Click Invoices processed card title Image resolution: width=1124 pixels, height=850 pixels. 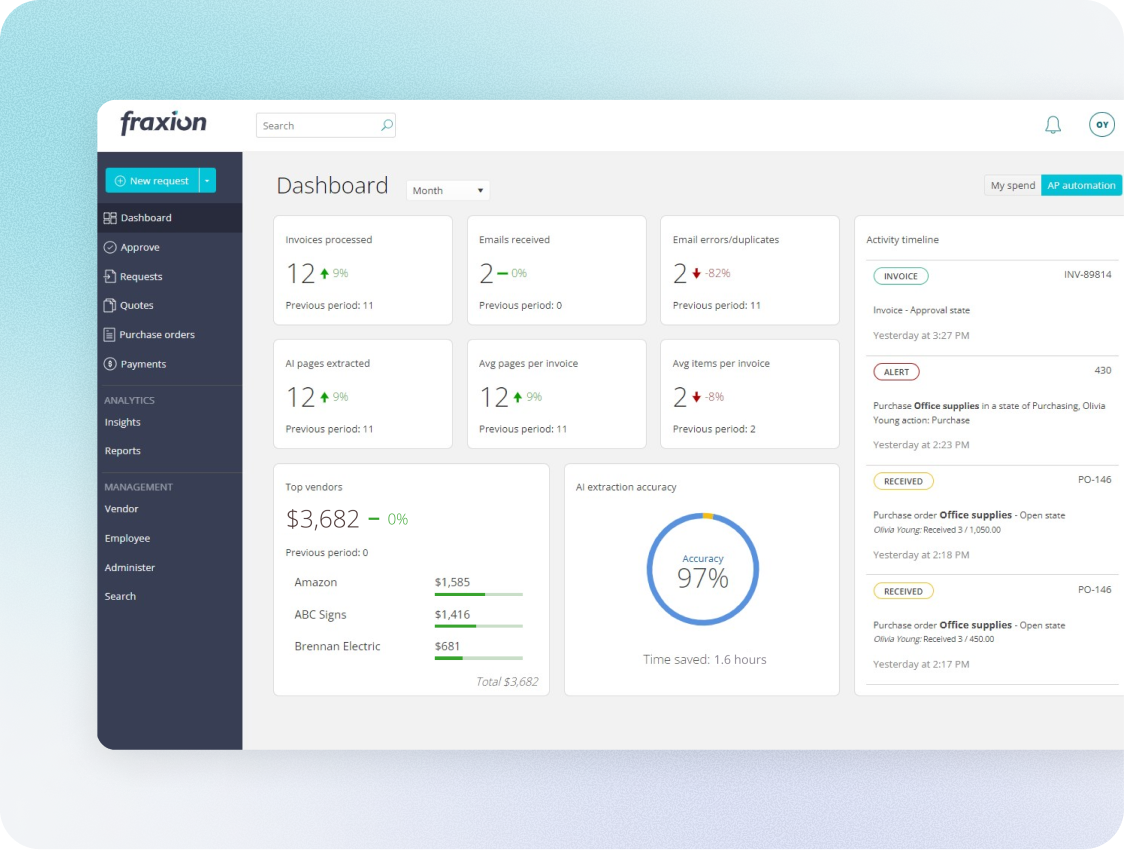point(328,239)
